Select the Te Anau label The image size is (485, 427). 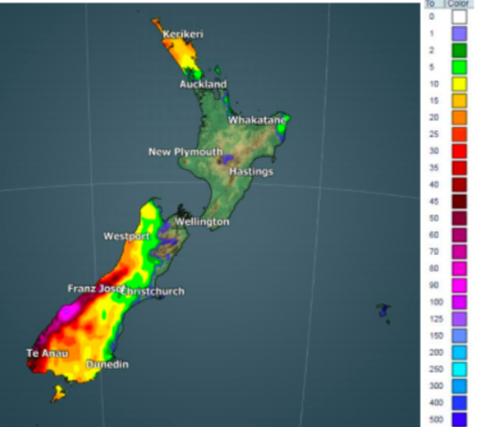coord(47,353)
